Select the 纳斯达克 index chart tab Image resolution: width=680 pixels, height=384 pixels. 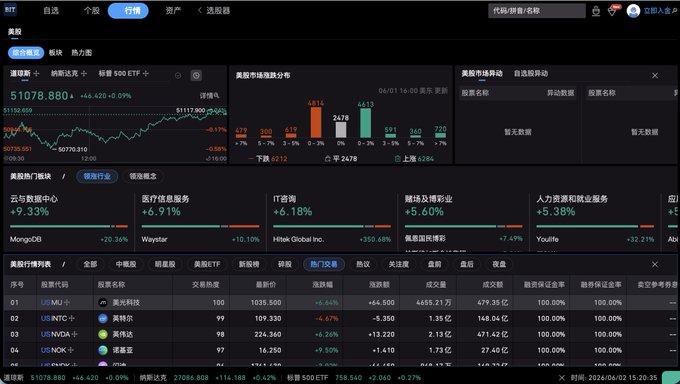pyautogui.click(x=65, y=73)
